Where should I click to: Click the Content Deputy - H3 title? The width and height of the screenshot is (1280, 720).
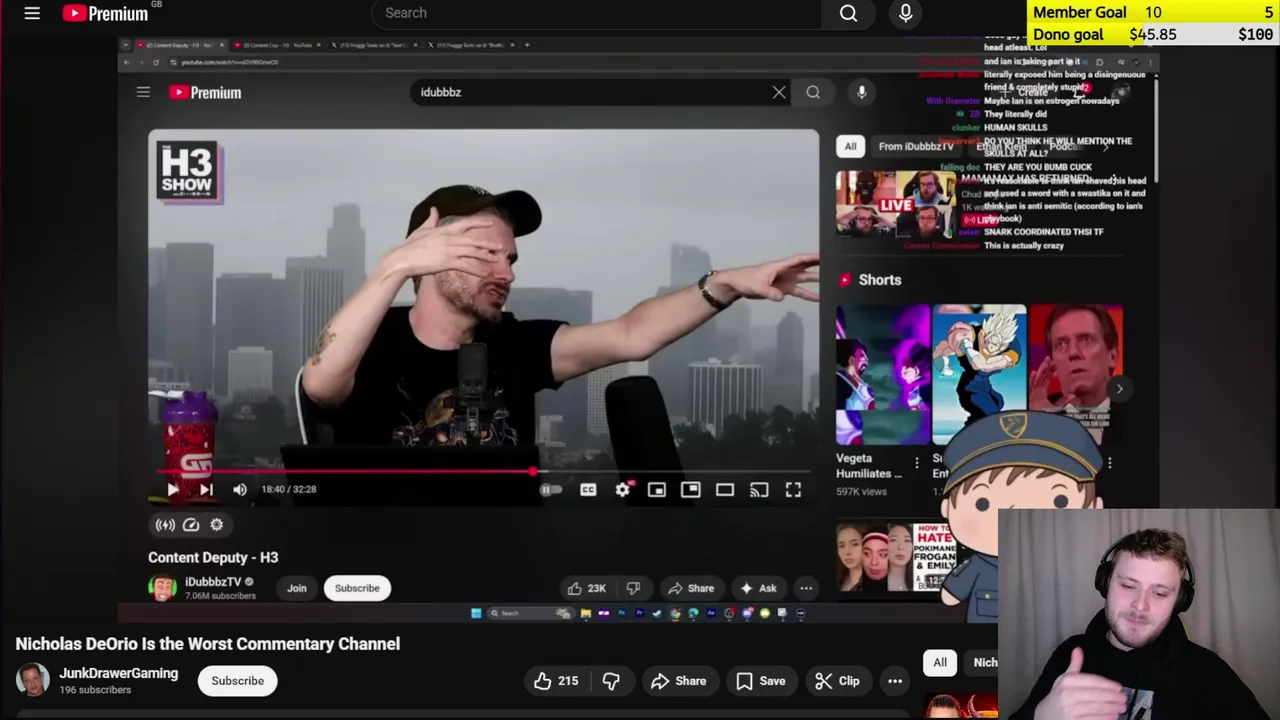213,557
